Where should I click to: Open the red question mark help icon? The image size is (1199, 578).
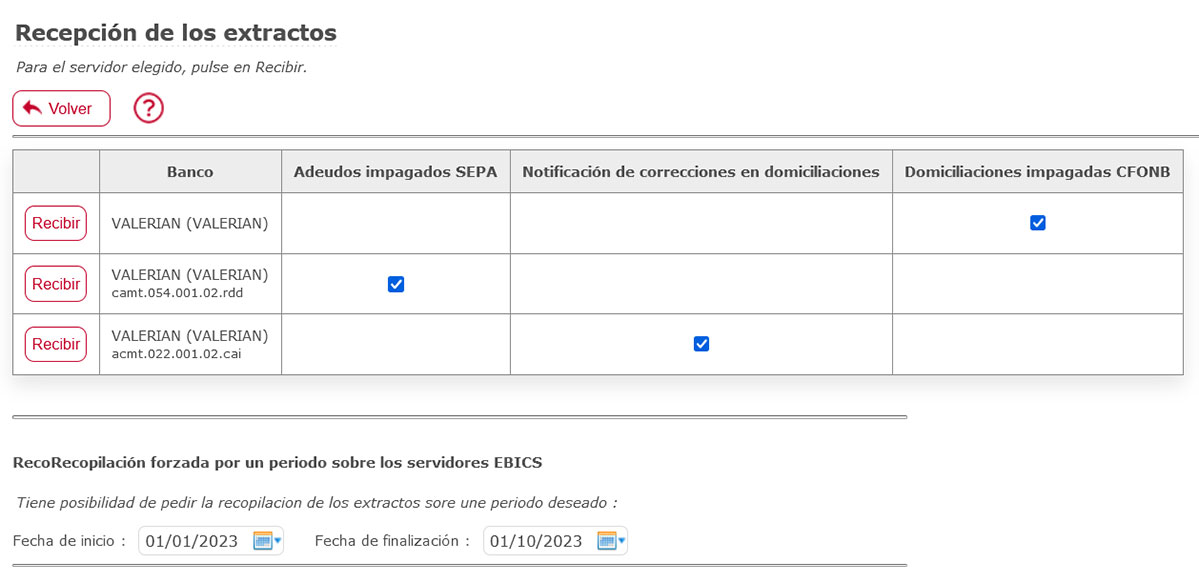(148, 108)
